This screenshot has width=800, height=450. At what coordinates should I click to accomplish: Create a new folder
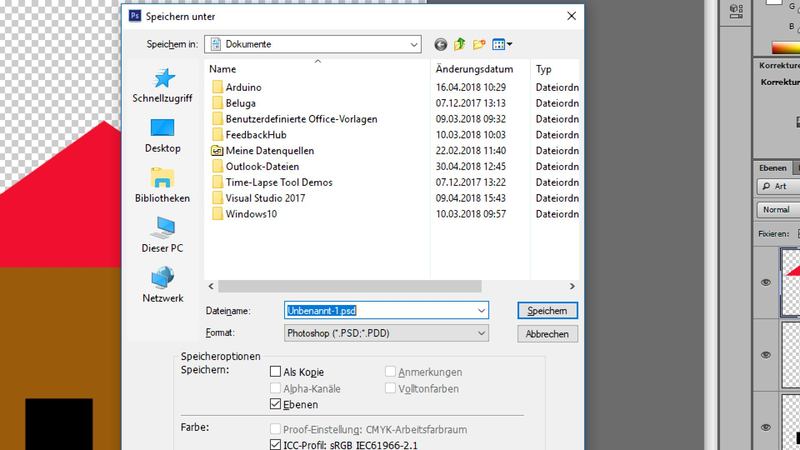(479, 44)
